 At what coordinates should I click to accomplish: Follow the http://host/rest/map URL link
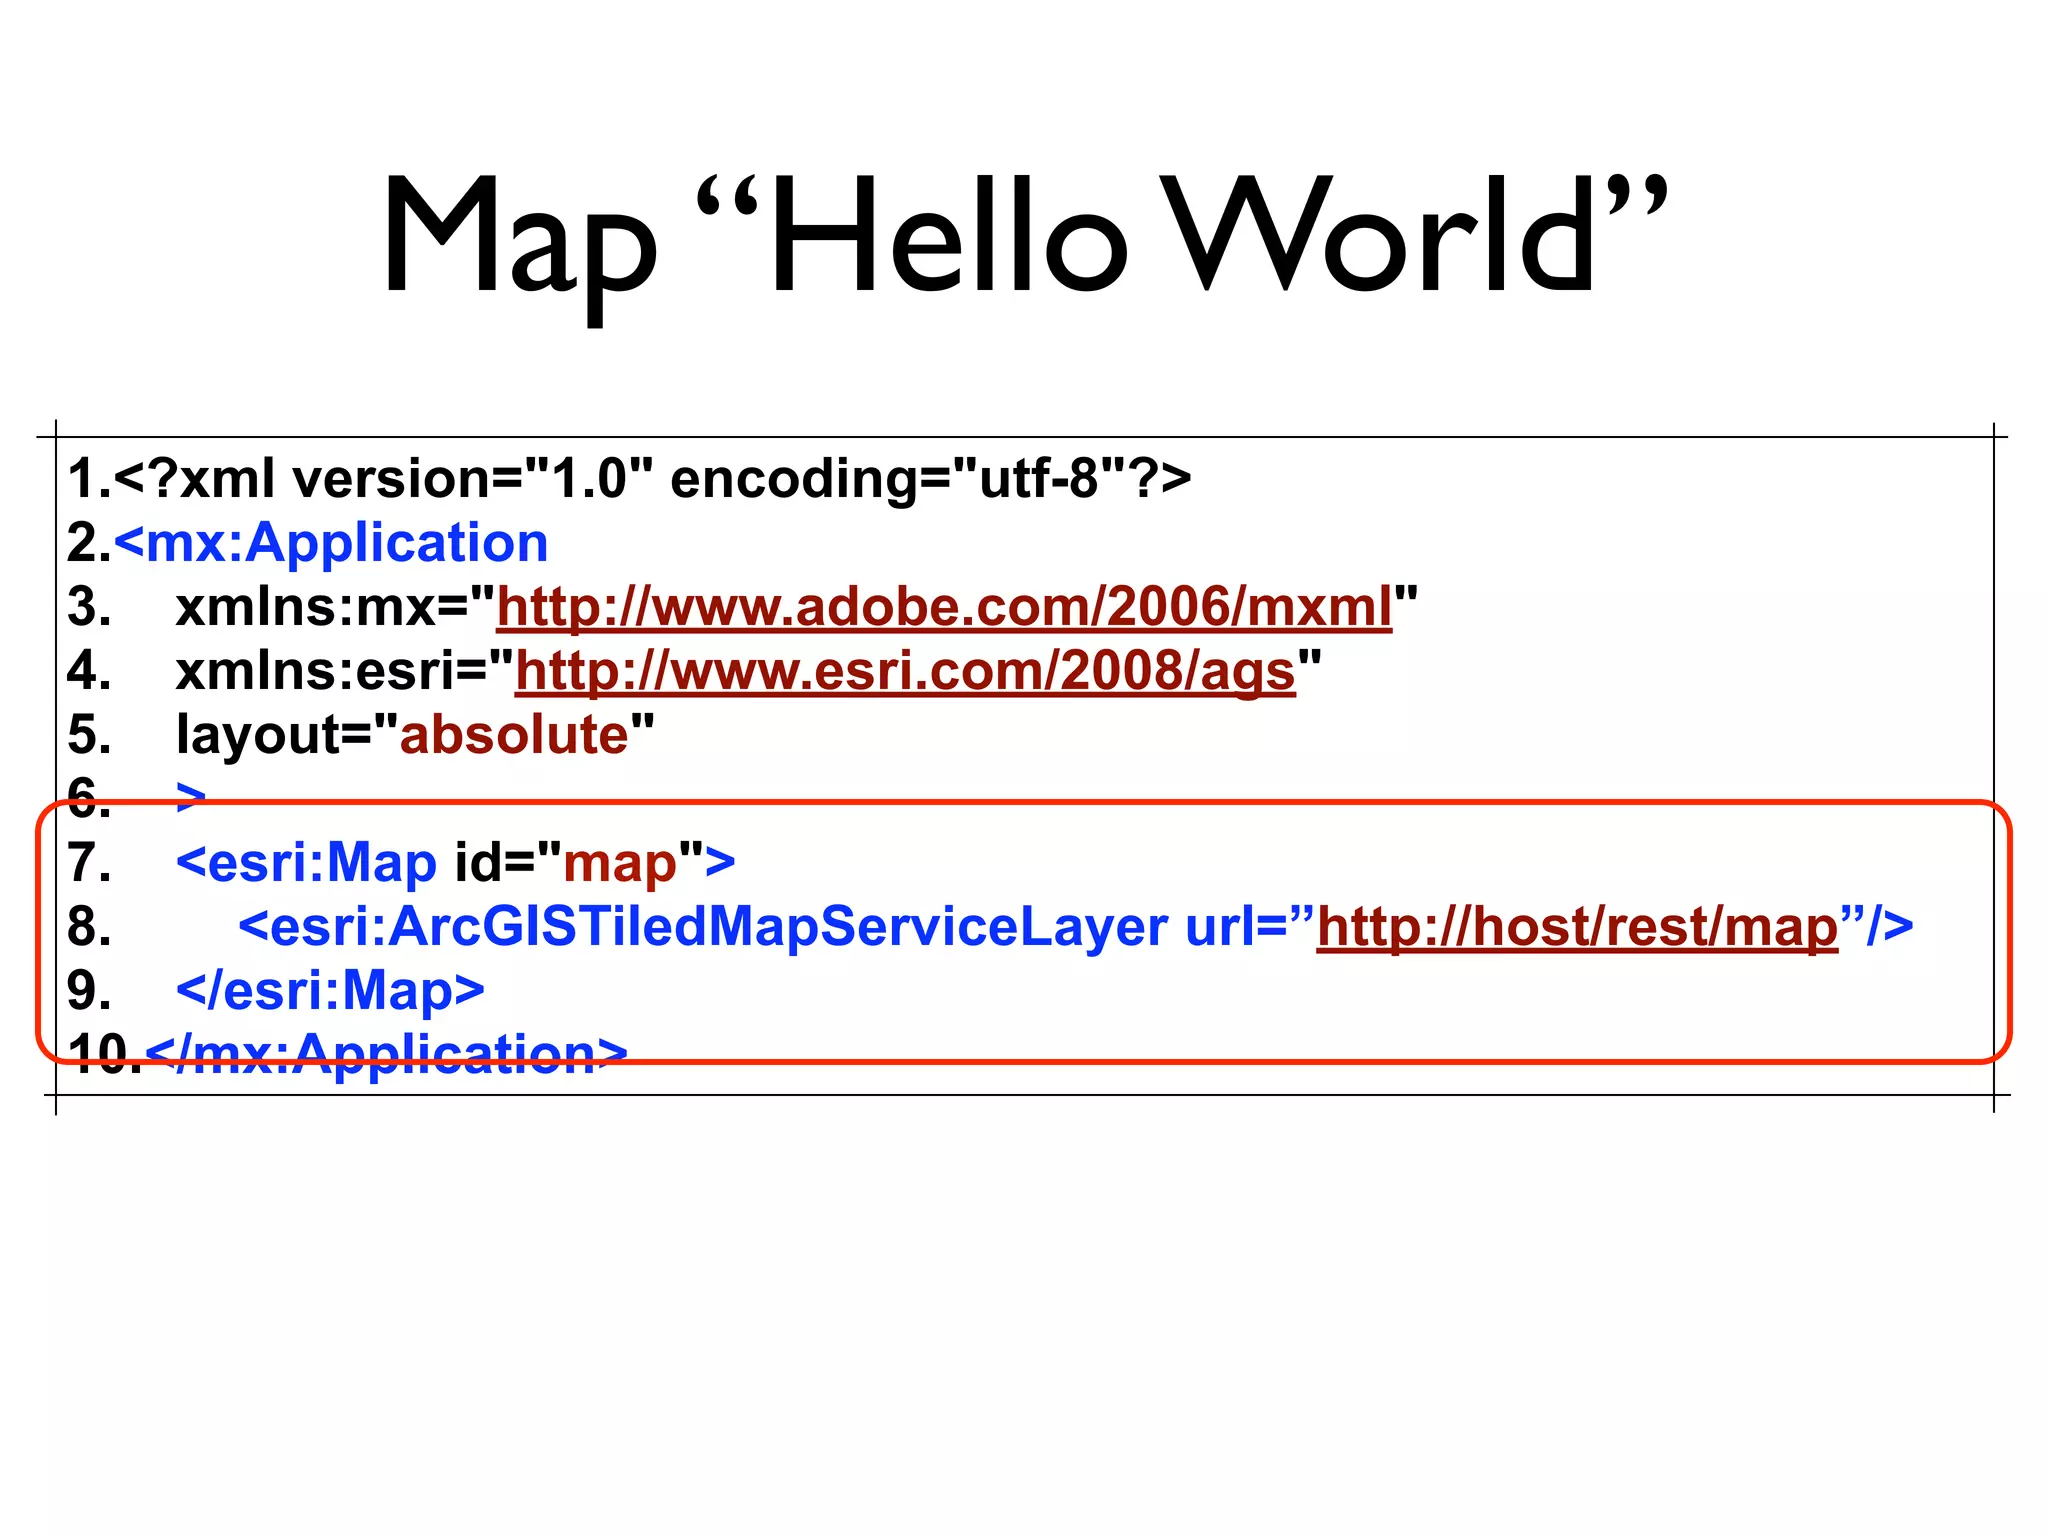pyautogui.click(x=1578, y=927)
